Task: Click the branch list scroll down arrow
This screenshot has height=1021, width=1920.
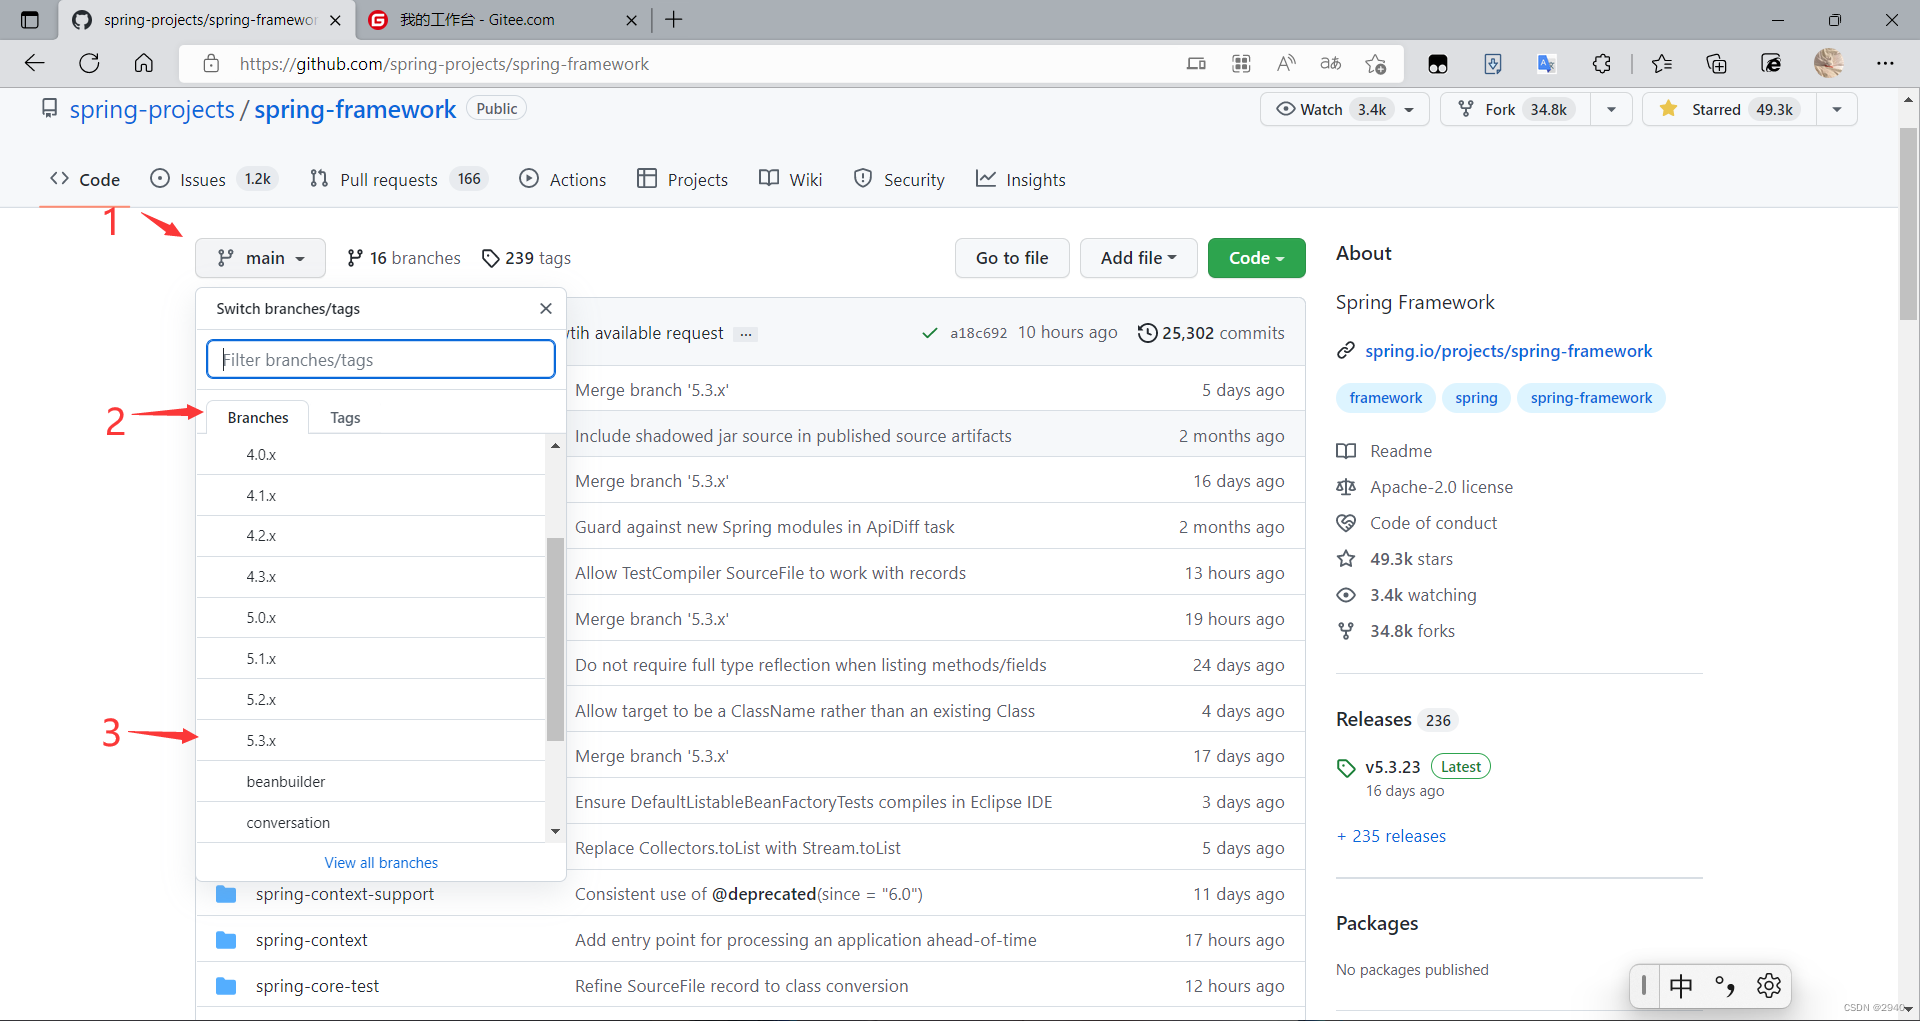Action: (555, 831)
